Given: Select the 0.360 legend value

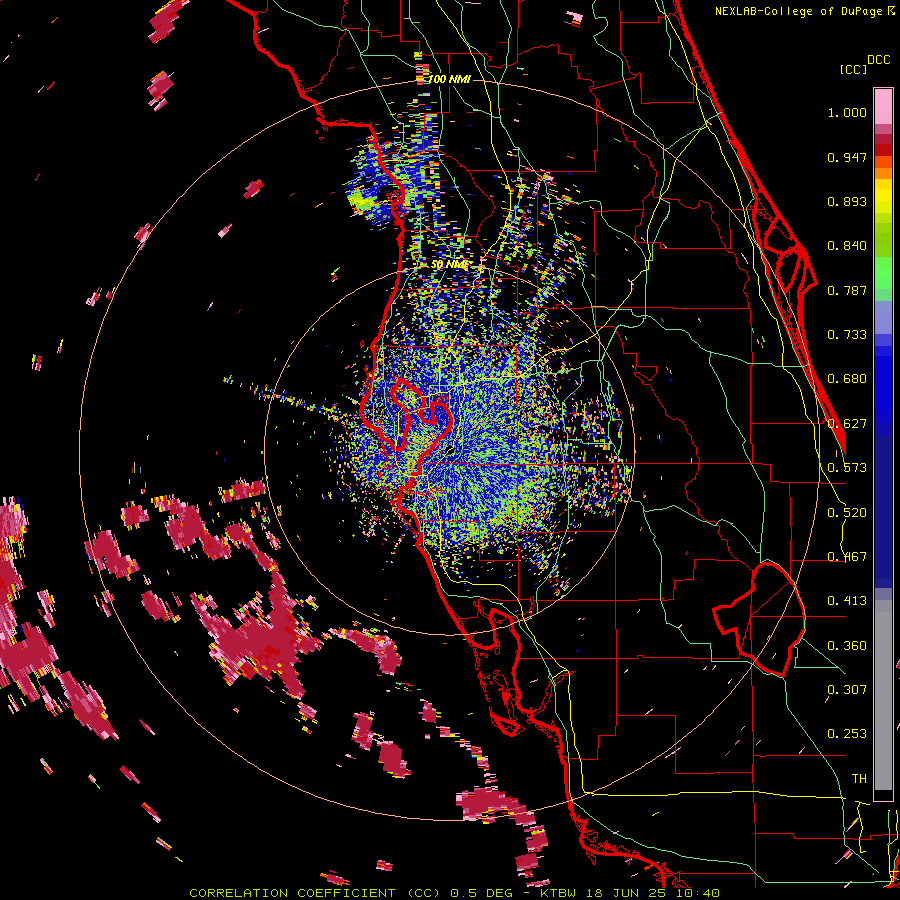Looking at the screenshot, I should (x=847, y=646).
